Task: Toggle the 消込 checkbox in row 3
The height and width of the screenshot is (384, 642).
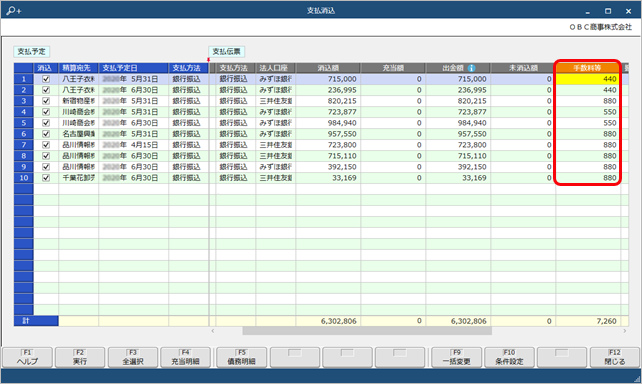Action: tap(46, 101)
